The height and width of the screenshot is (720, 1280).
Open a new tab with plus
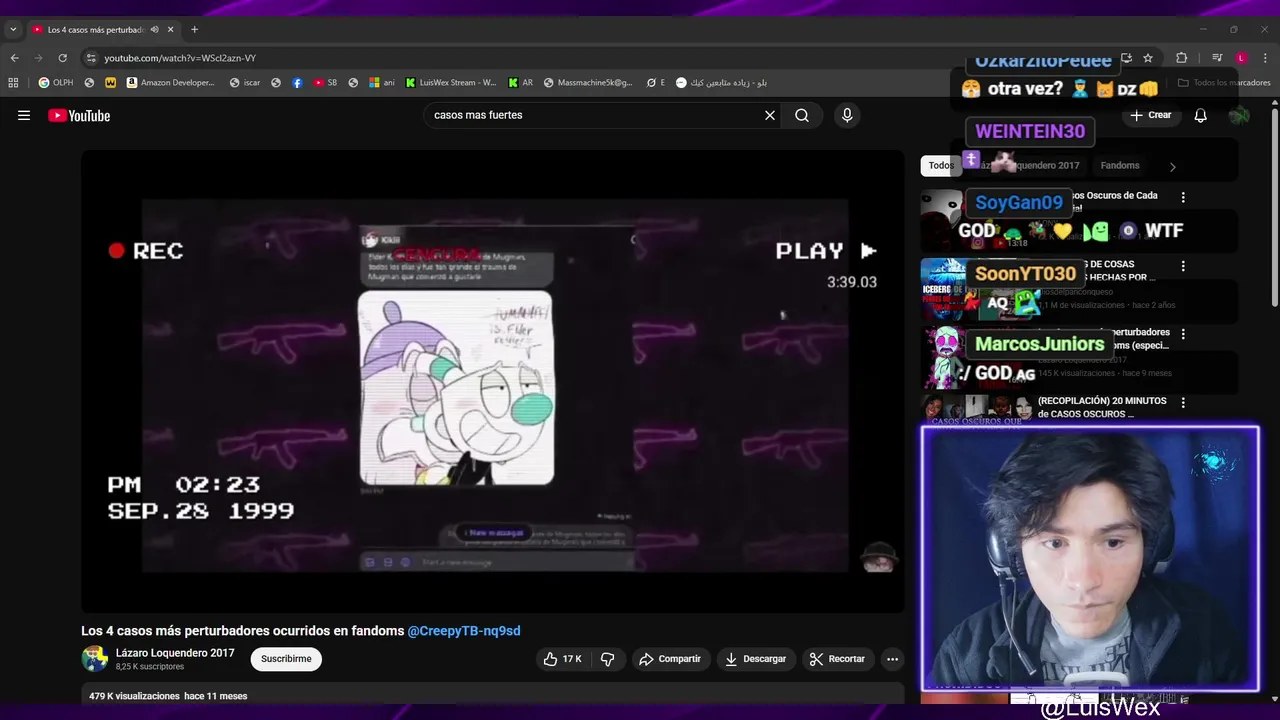[x=195, y=30]
